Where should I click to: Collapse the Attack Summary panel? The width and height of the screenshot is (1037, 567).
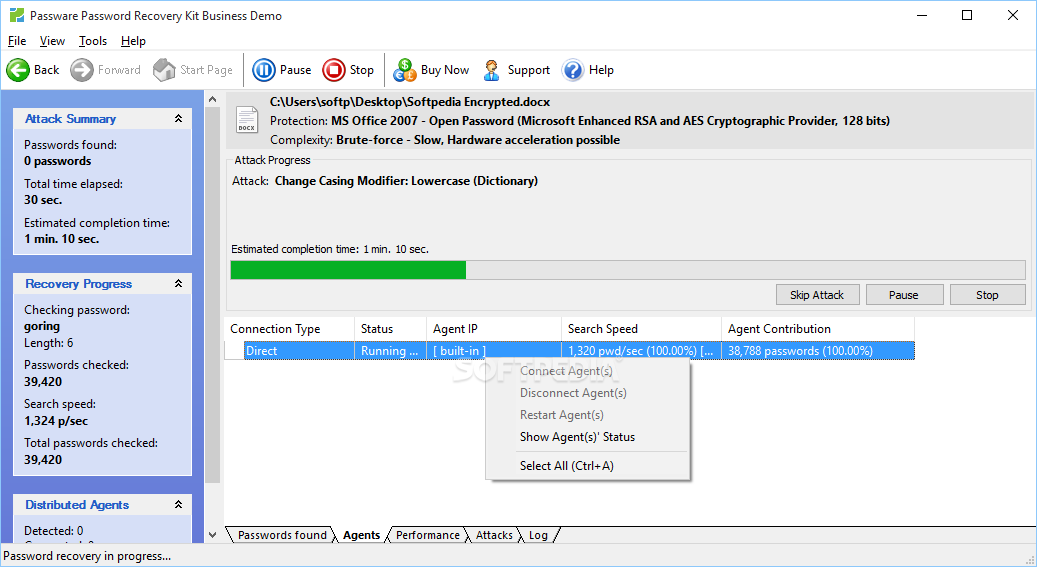click(179, 118)
